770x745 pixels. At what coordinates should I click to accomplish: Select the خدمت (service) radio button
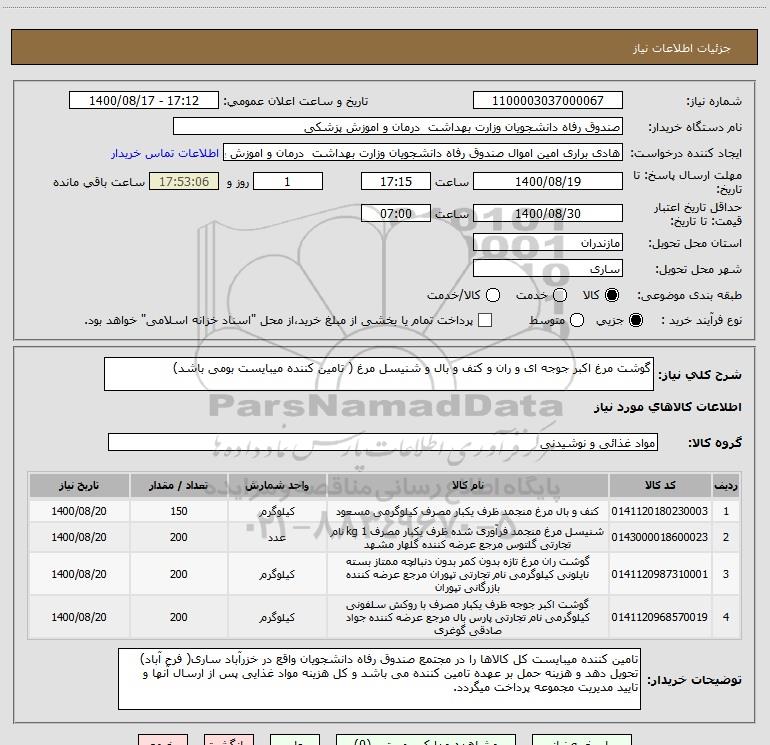[560, 295]
